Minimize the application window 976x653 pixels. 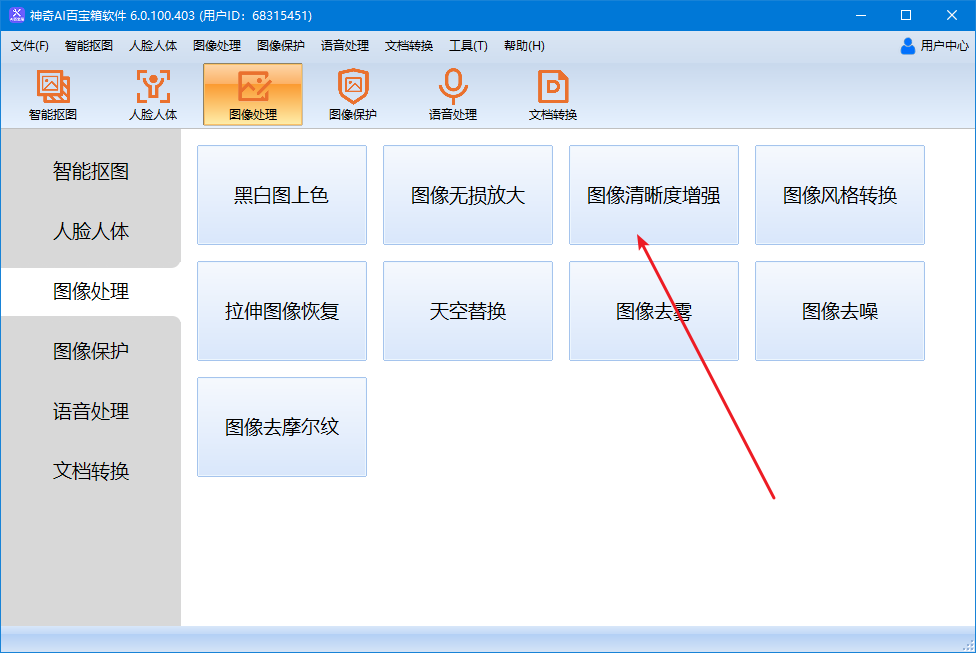(861, 15)
